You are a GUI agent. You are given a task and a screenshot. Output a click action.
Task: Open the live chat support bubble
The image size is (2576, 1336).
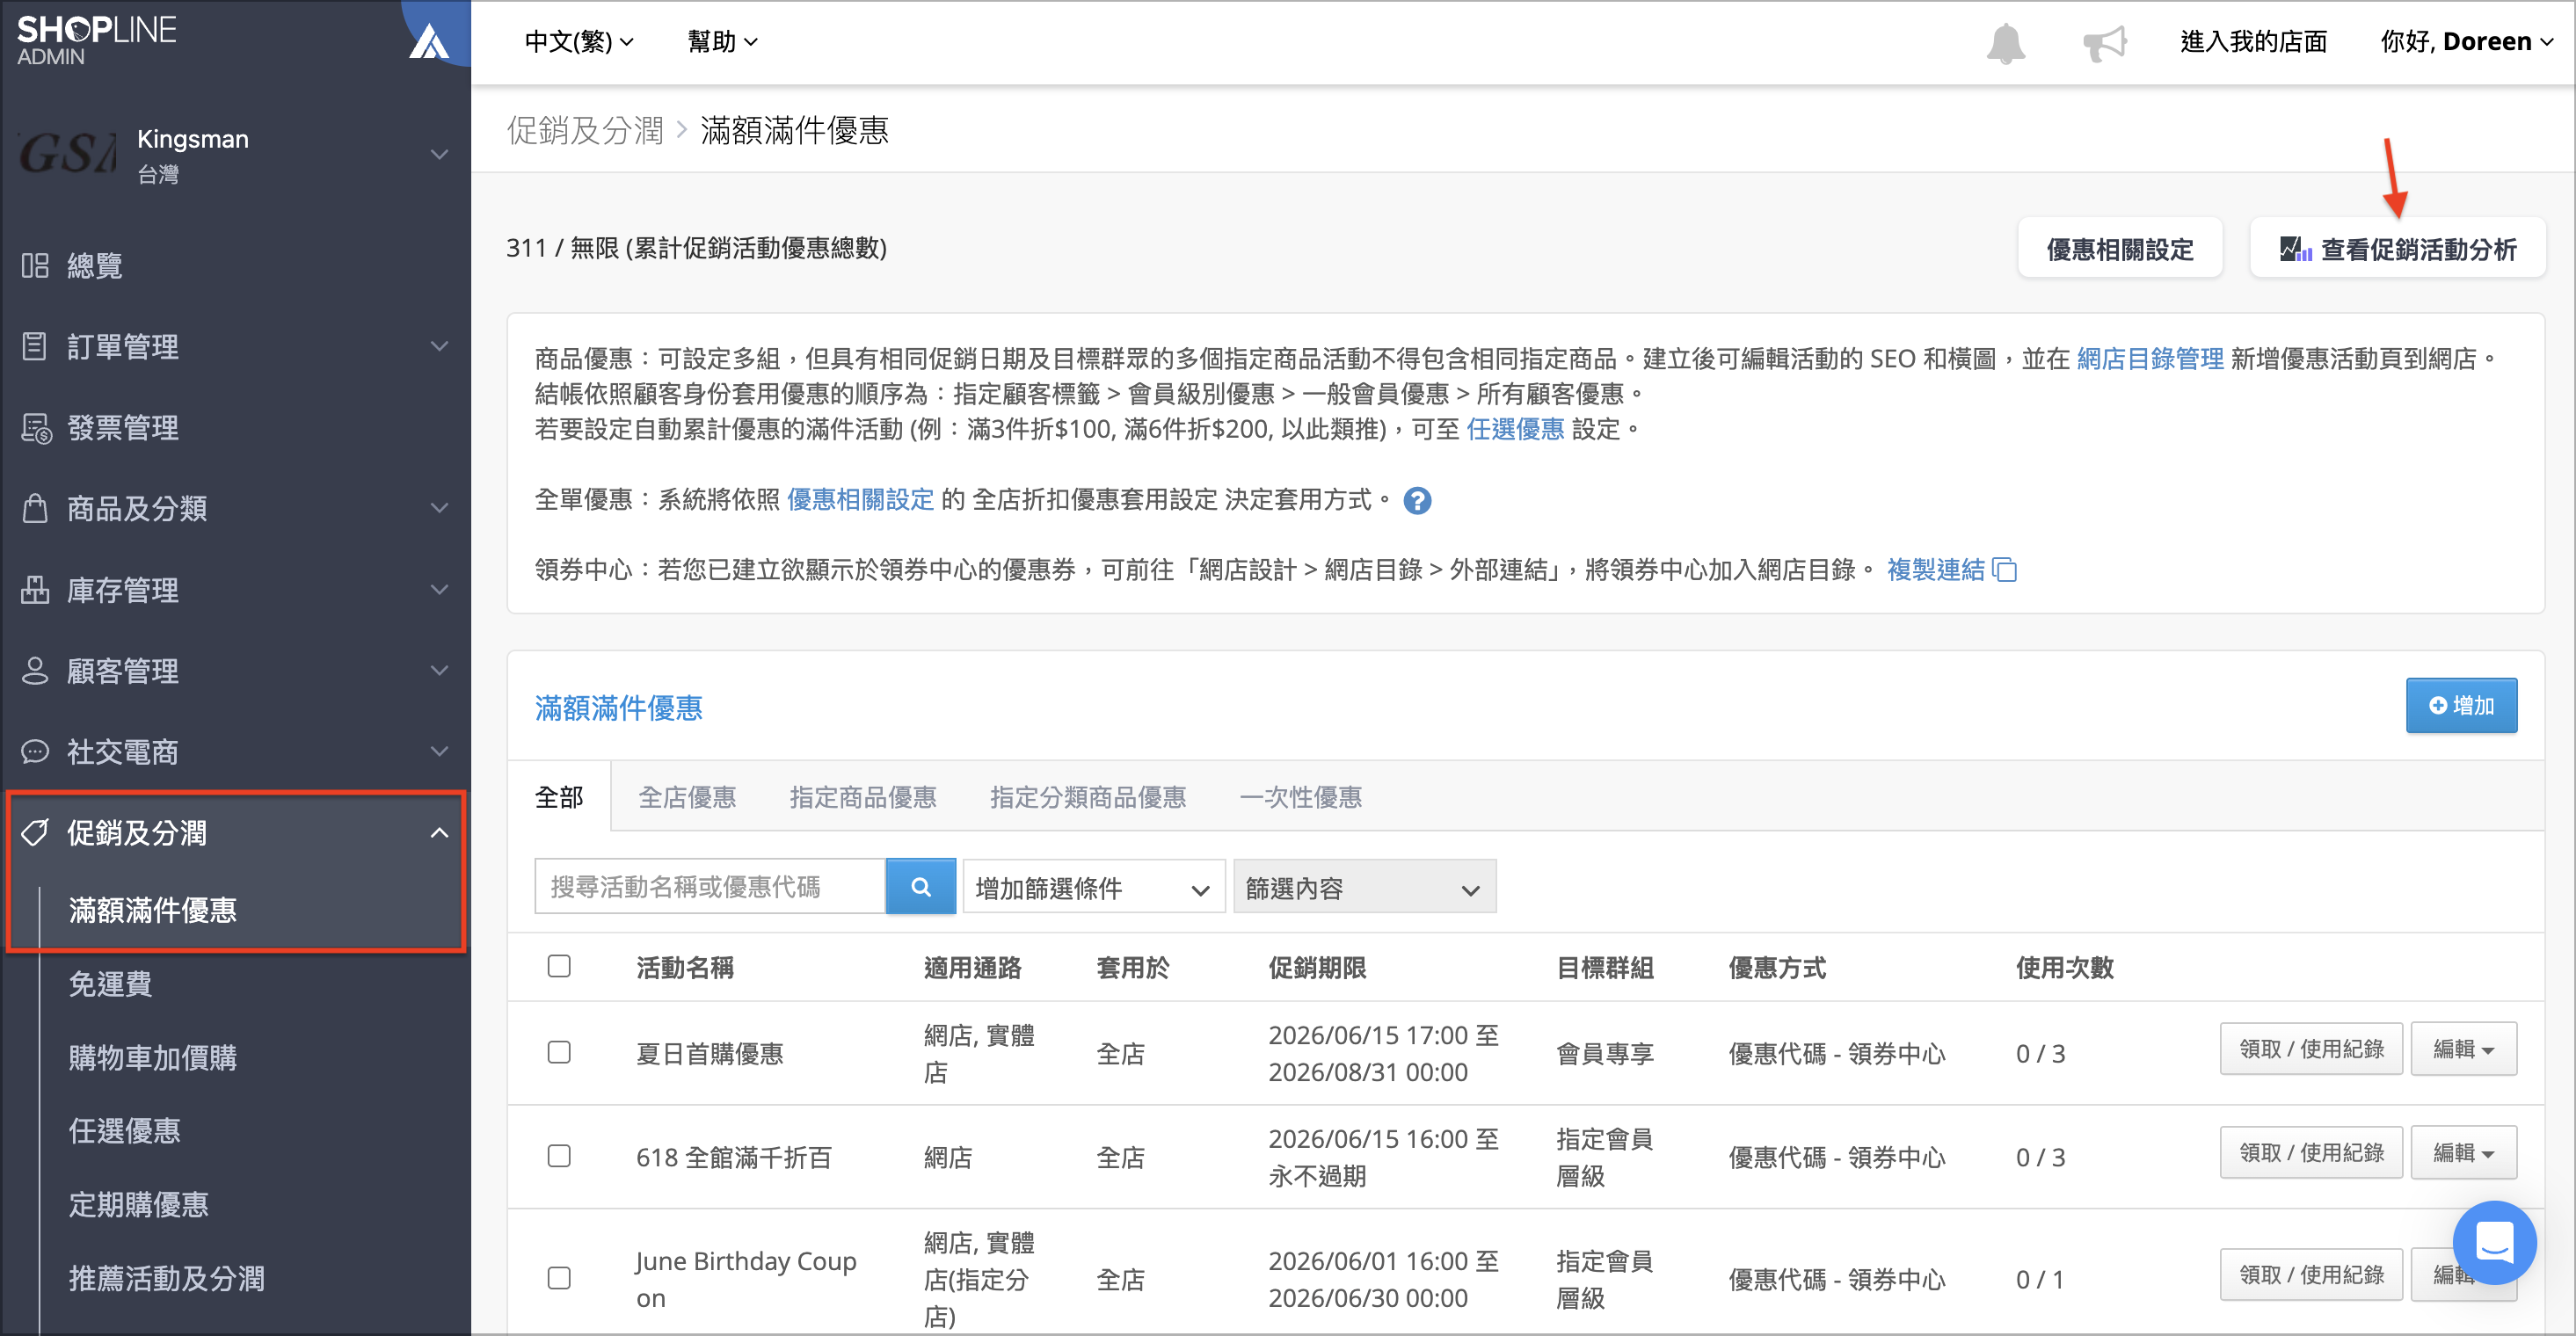pos(2494,1242)
